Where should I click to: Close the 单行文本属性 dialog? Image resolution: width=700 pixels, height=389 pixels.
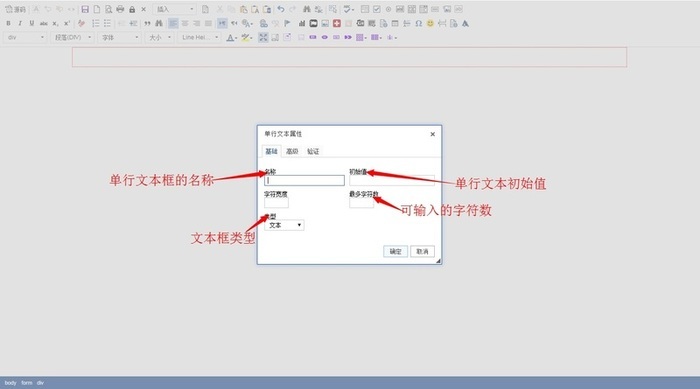(x=432, y=134)
